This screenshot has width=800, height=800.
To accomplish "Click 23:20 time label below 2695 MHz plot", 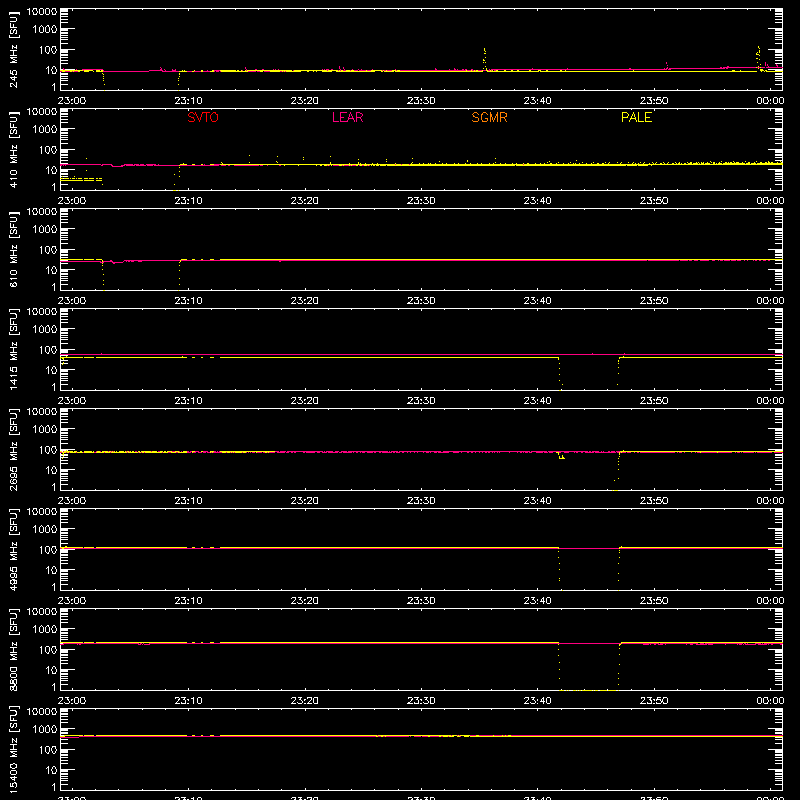I will 305,501.
